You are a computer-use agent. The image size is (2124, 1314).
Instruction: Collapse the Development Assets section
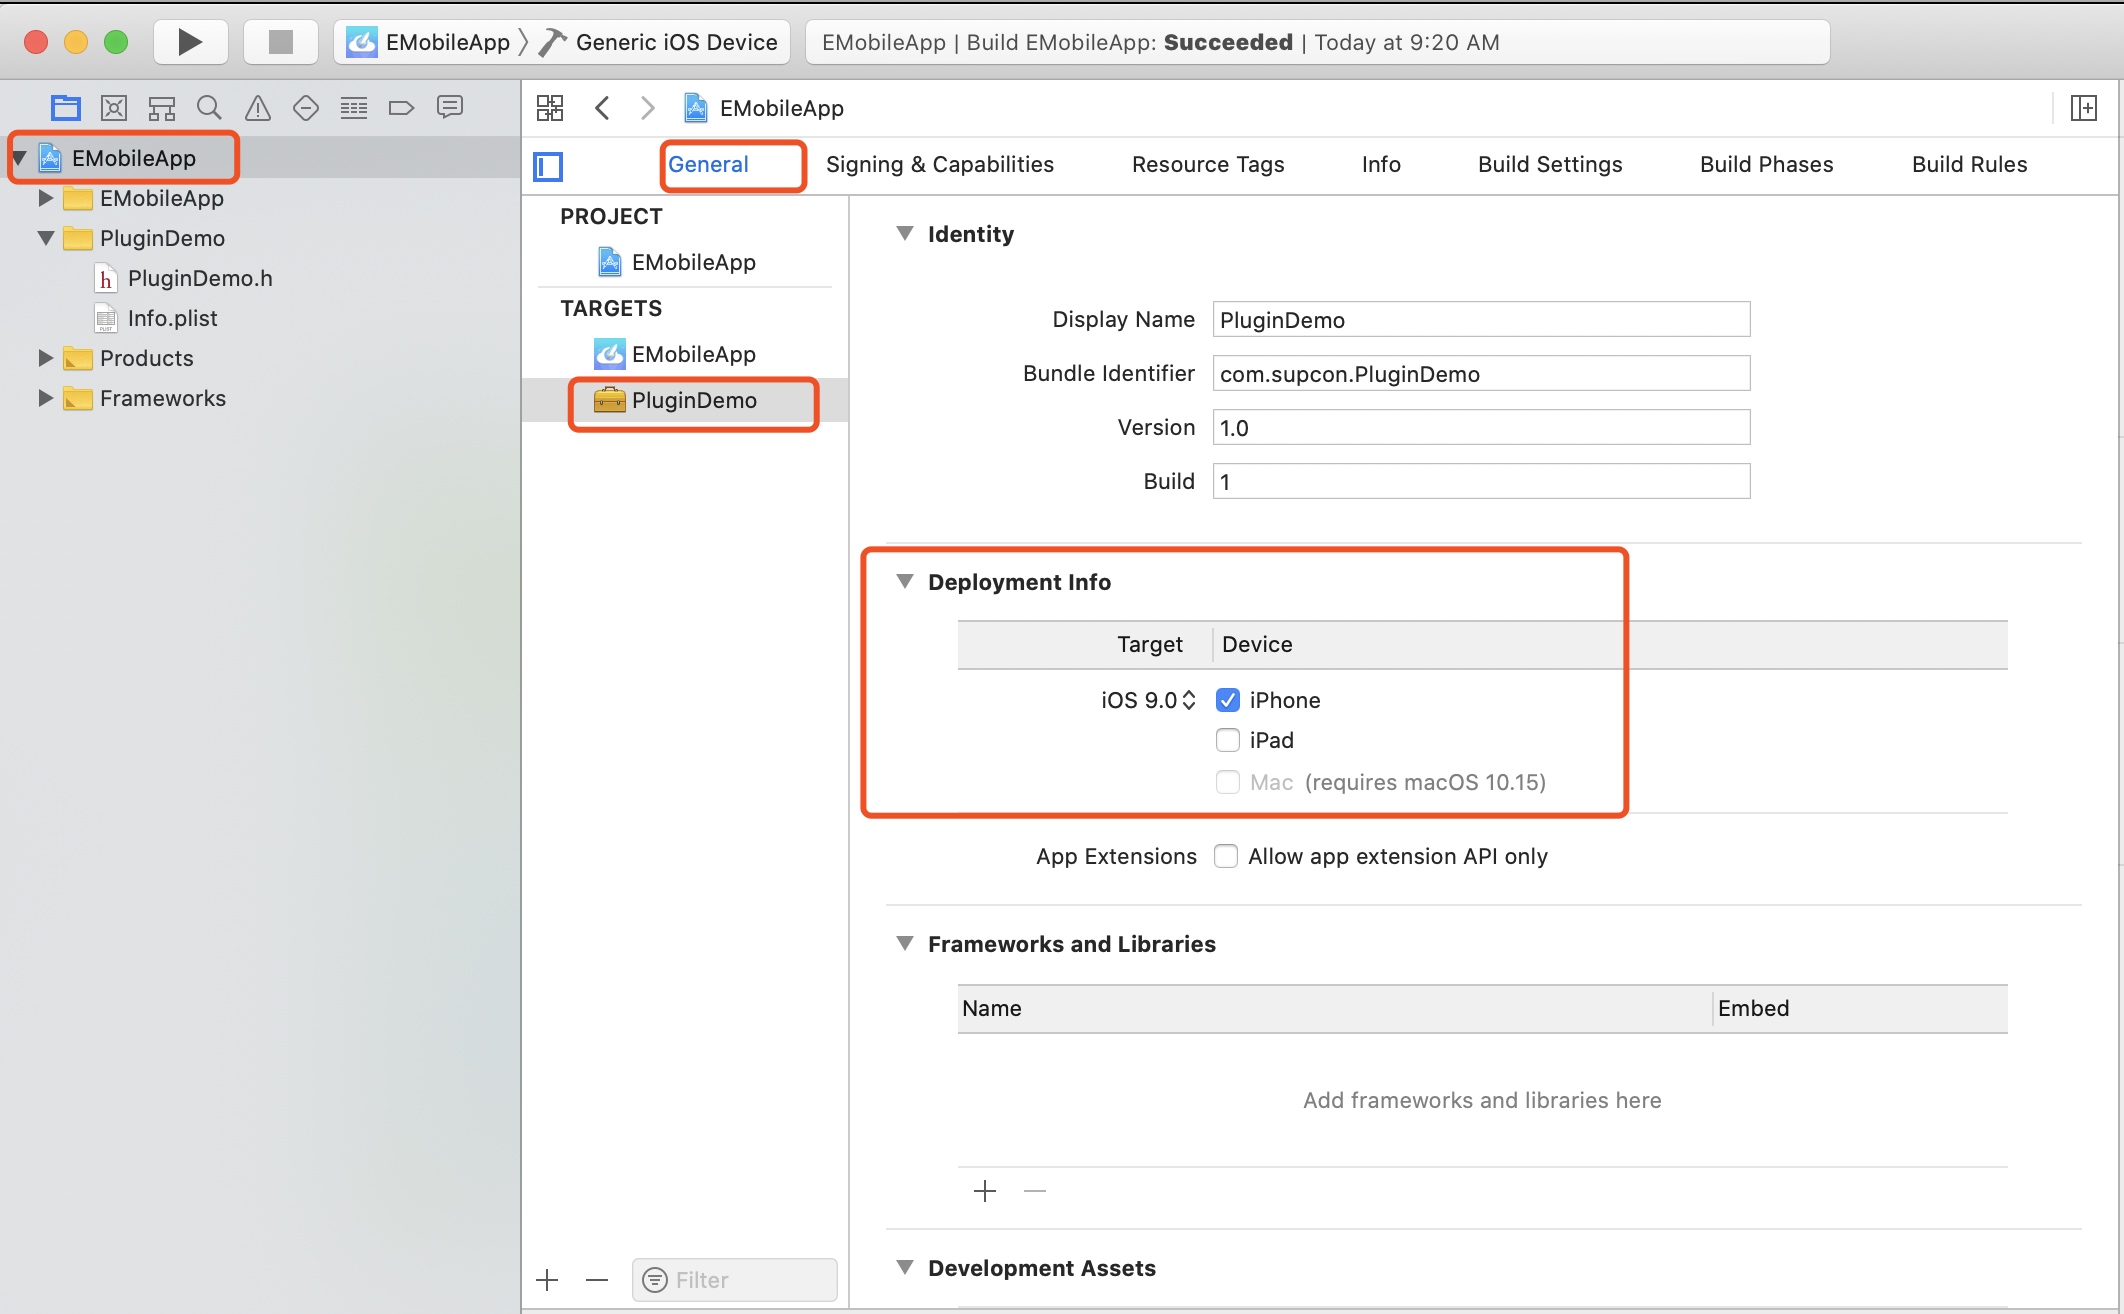(905, 1268)
